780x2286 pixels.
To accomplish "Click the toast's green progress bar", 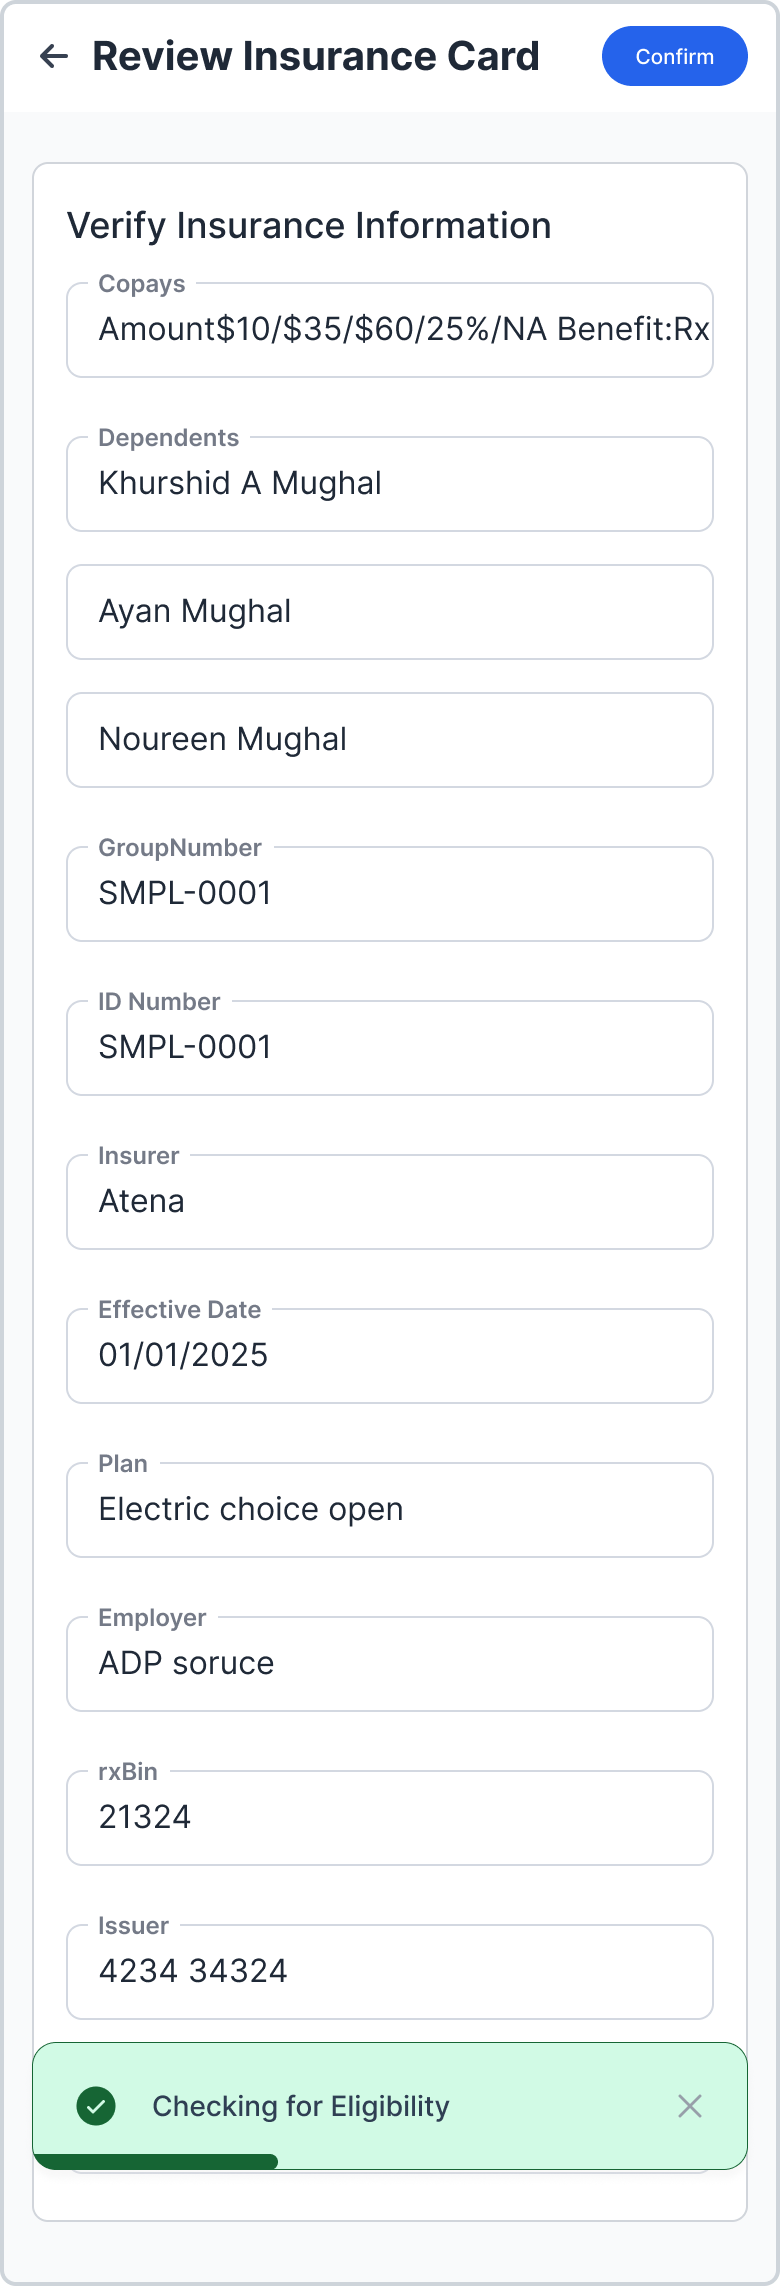I will click(x=155, y=2161).
